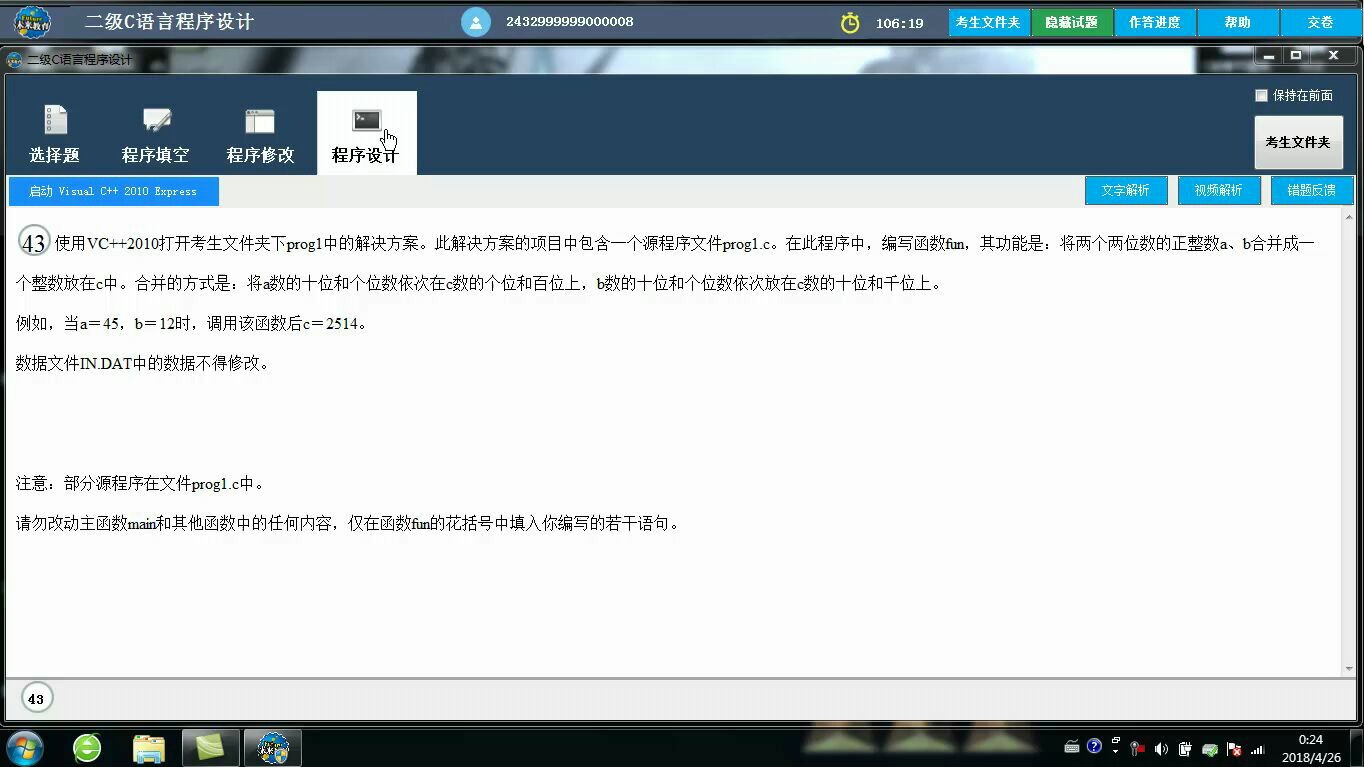Viewport: 1364px width, 767px height.
Task: Enable the 保持在前面 checkbox
Action: click(1261, 95)
